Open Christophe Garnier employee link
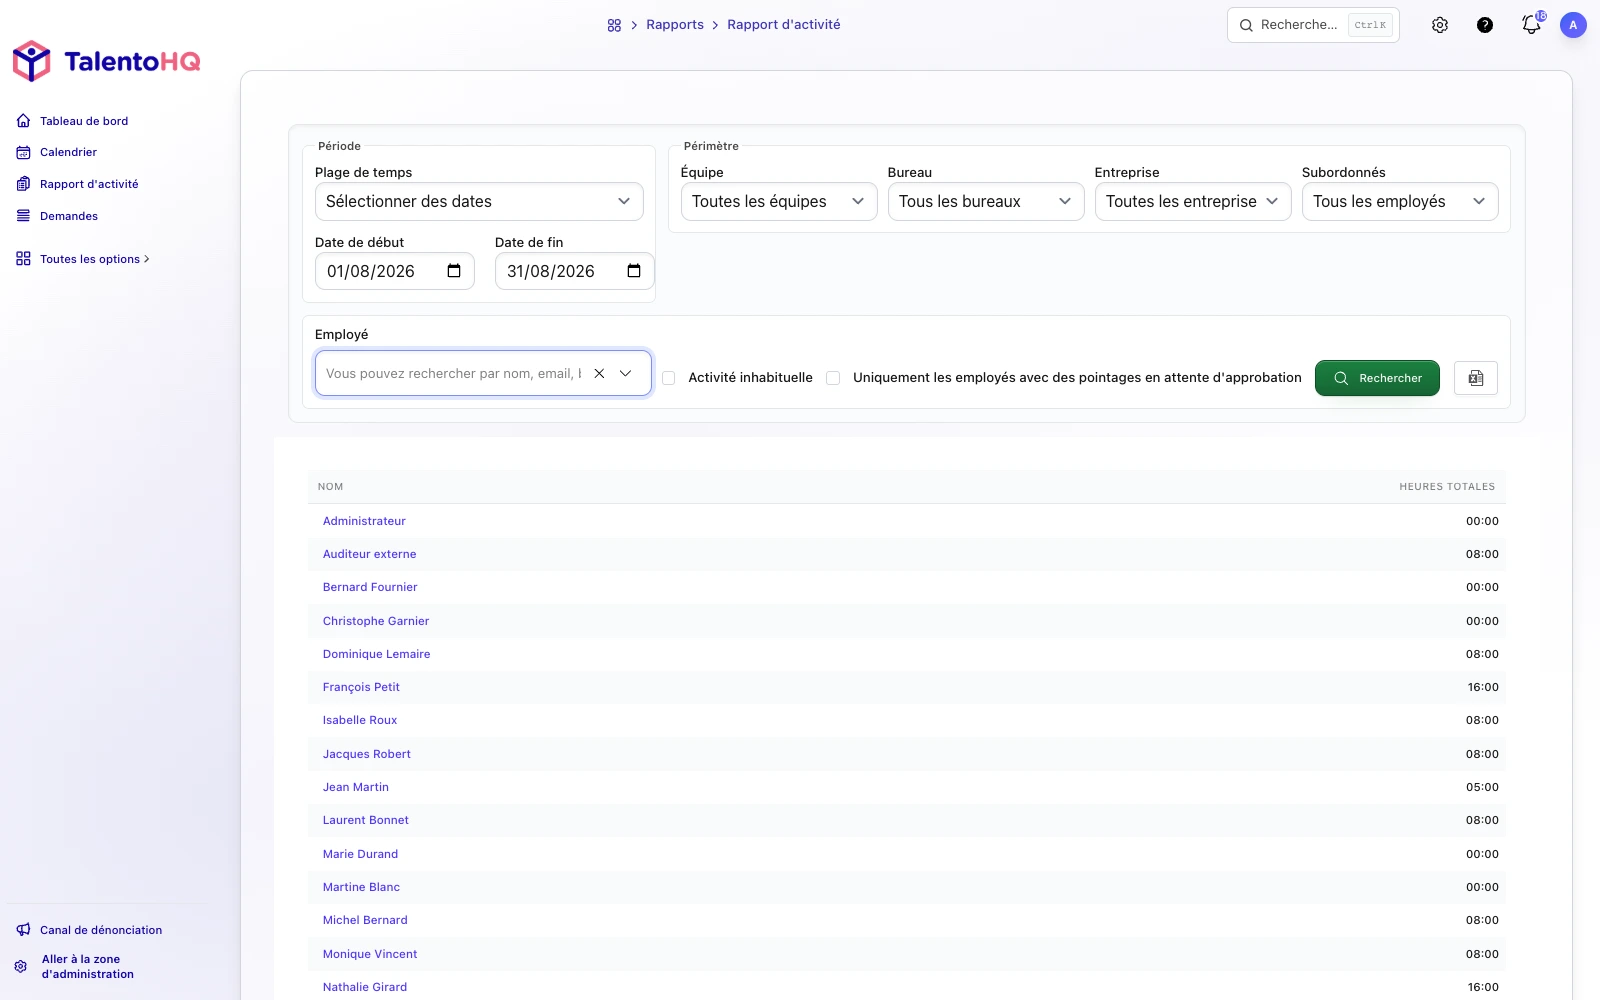 (376, 621)
